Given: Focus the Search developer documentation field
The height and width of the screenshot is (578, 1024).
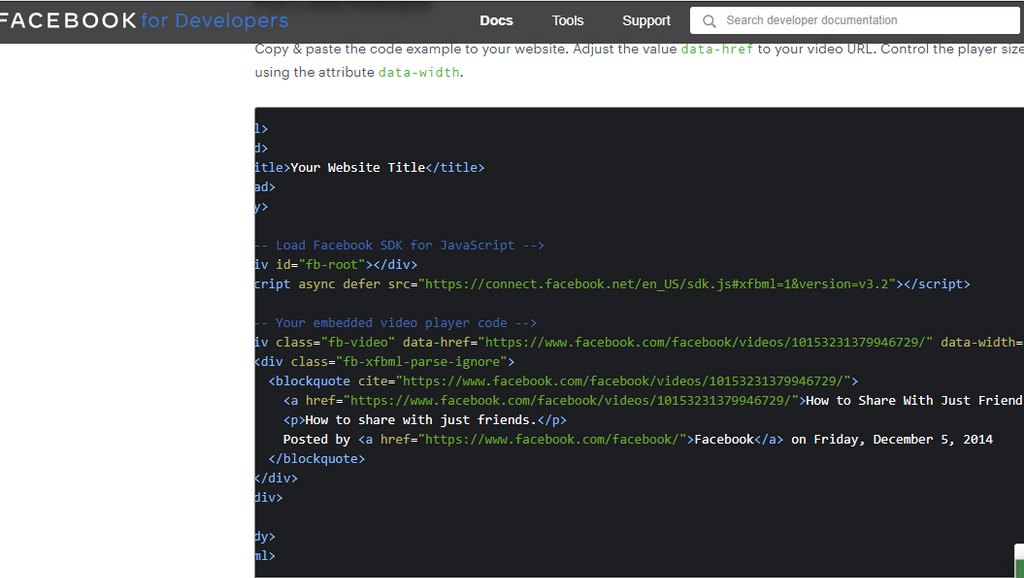Looking at the screenshot, I should [856, 21].
